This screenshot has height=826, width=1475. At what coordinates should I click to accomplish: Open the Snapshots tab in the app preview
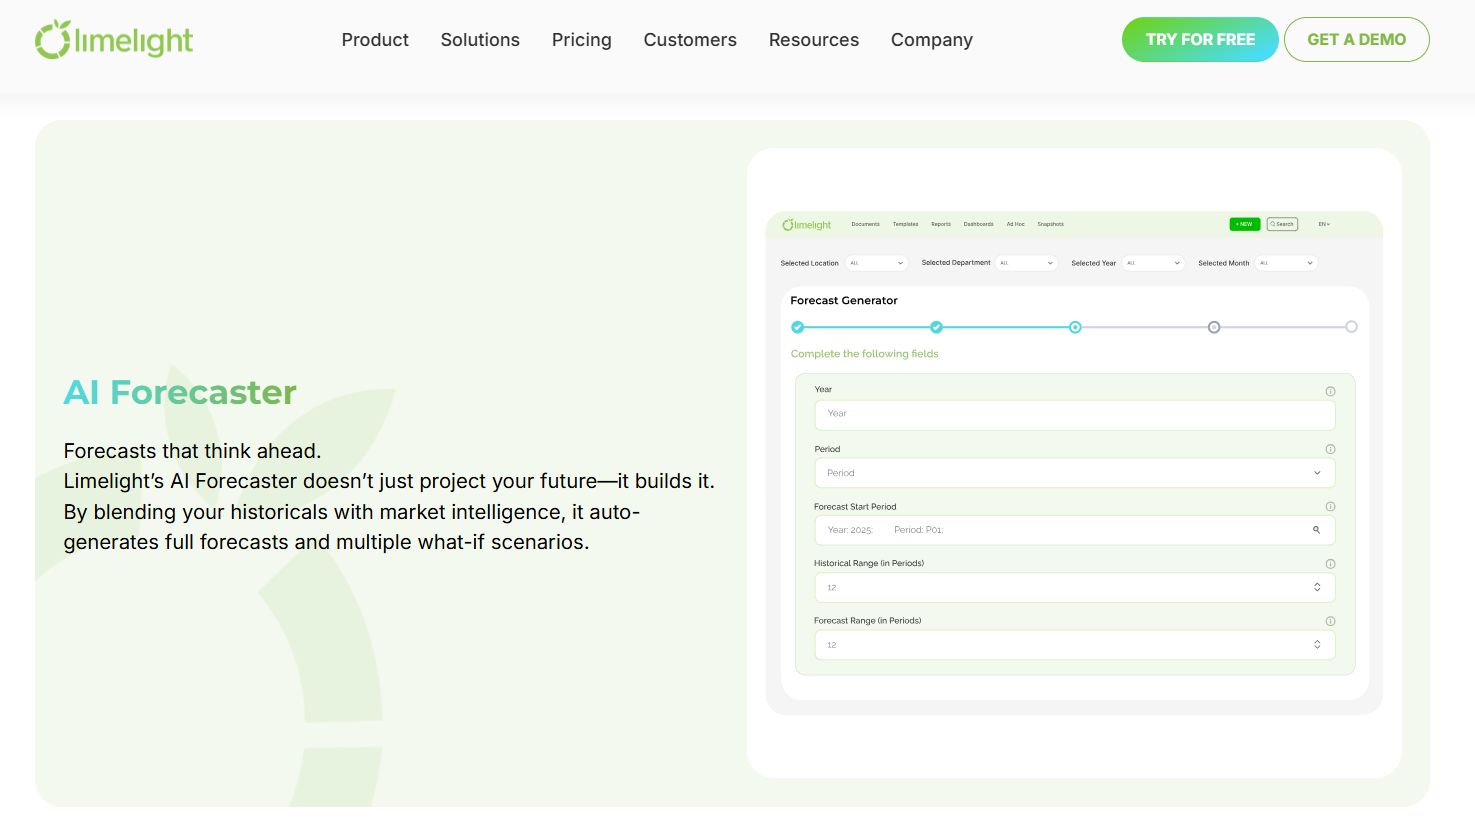(1051, 224)
